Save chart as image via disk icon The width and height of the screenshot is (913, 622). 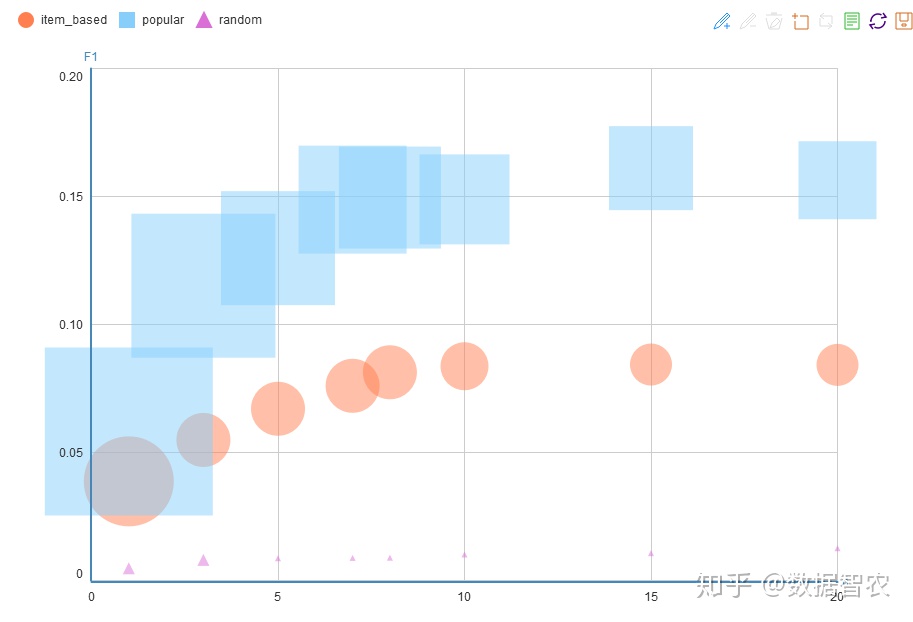pos(904,21)
